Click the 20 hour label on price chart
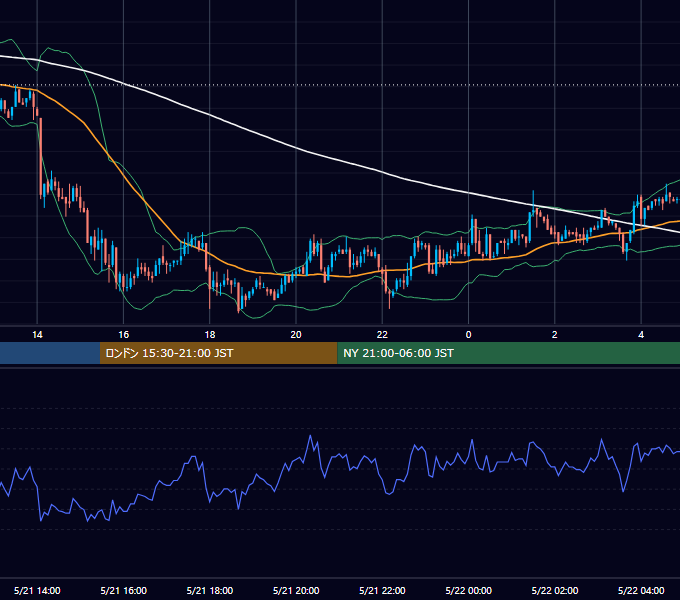 tap(296, 335)
